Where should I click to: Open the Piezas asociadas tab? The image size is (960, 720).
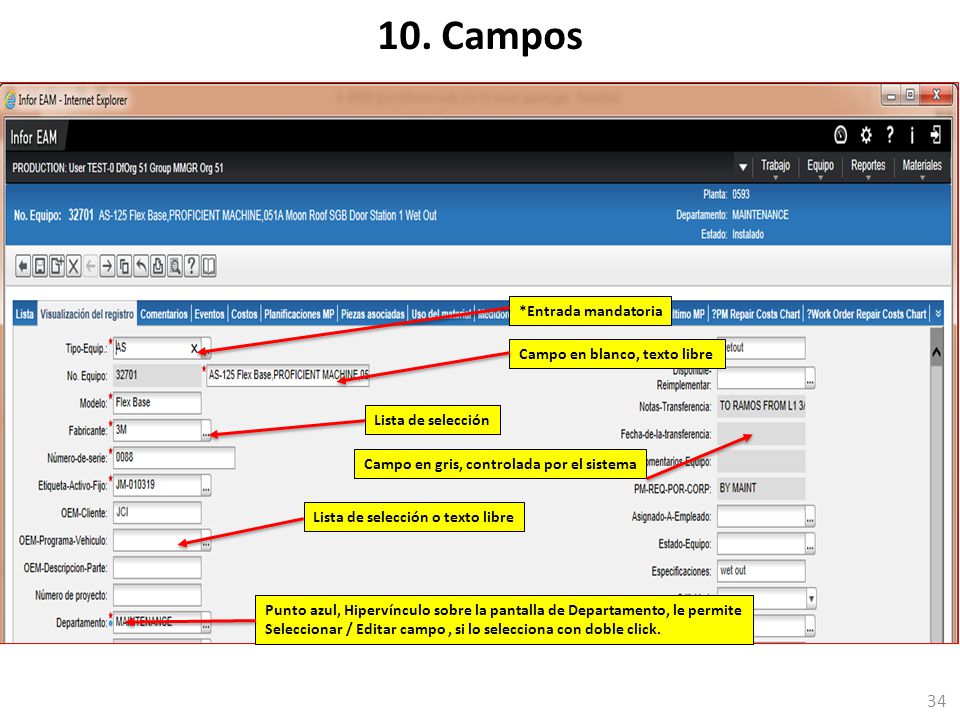coord(373,314)
